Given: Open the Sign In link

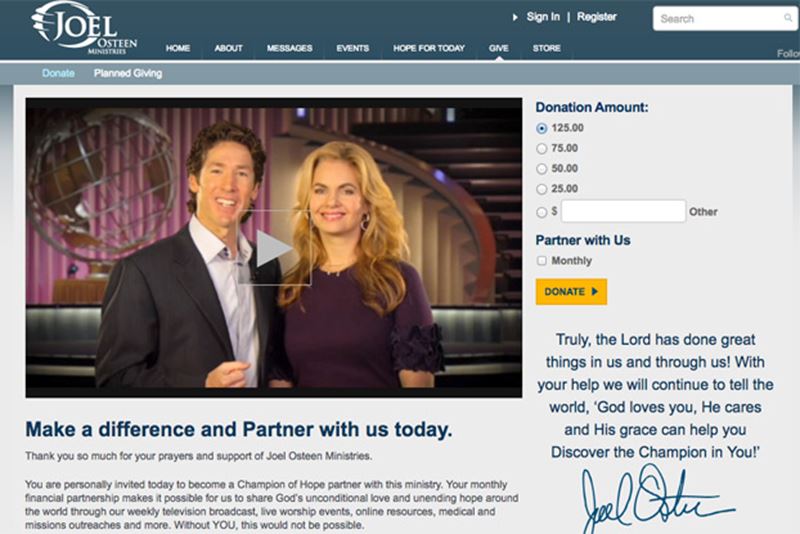Looking at the screenshot, I should click(x=543, y=17).
